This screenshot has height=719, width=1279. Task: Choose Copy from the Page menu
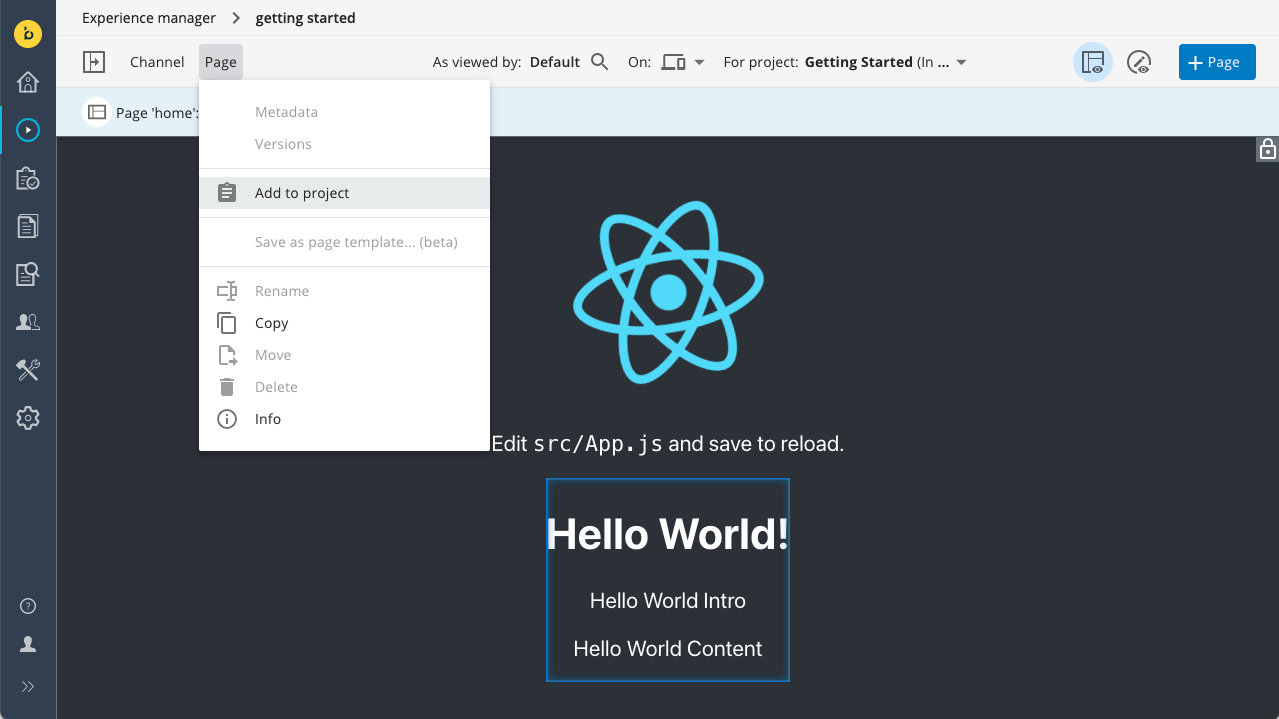pyautogui.click(x=344, y=323)
